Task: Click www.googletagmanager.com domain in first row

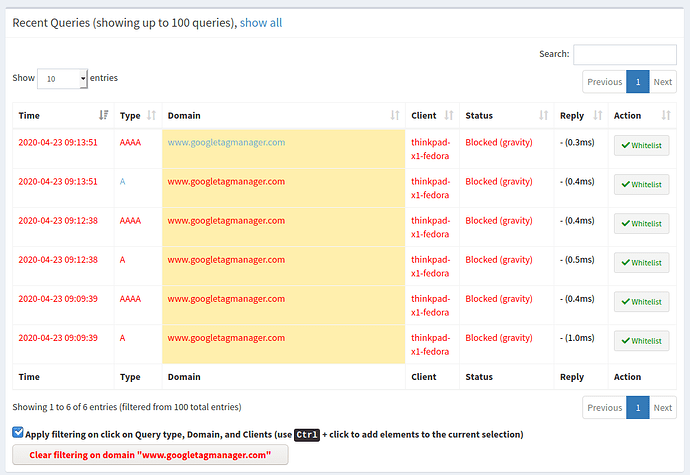Action: click(x=226, y=142)
